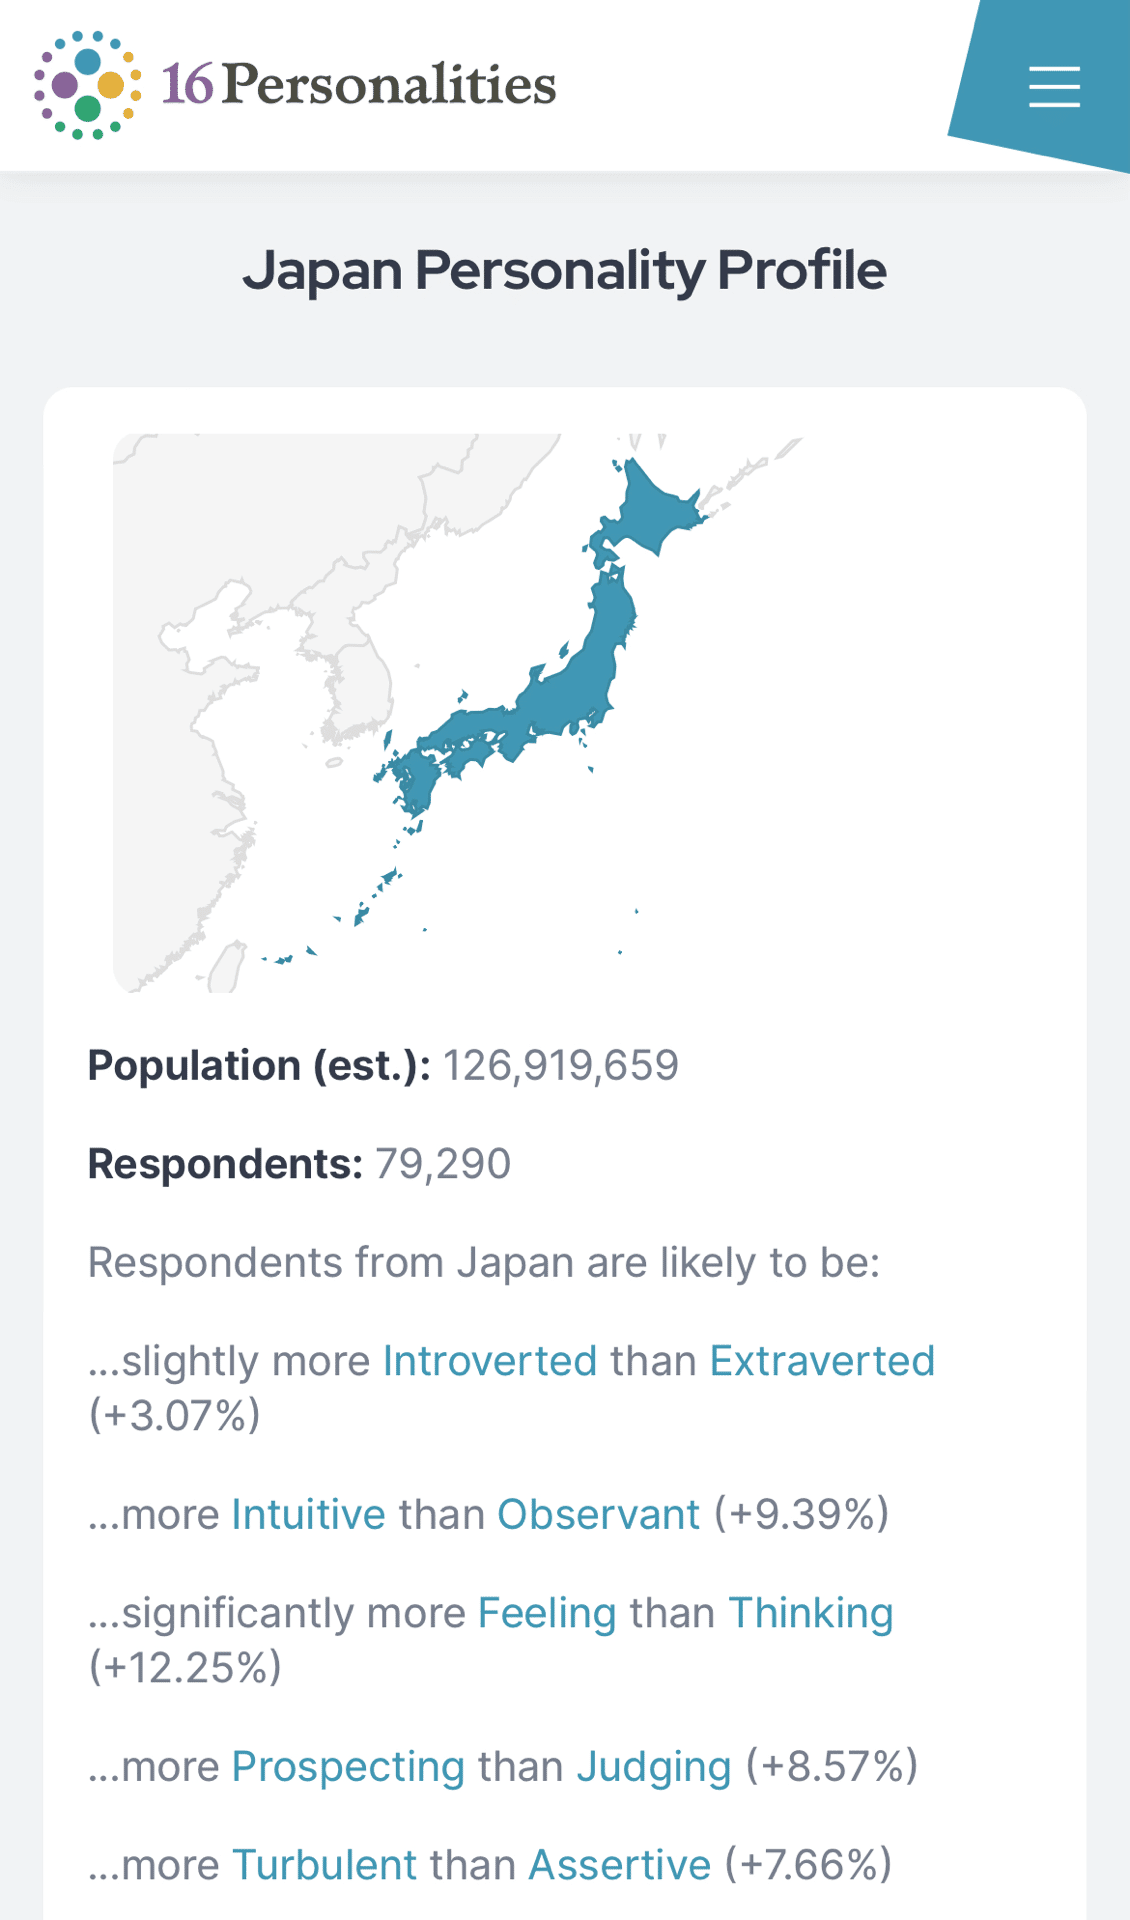Image resolution: width=1130 pixels, height=1920 pixels.
Task: Click the colorful dotted circle logo
Action: pos(88,85)
